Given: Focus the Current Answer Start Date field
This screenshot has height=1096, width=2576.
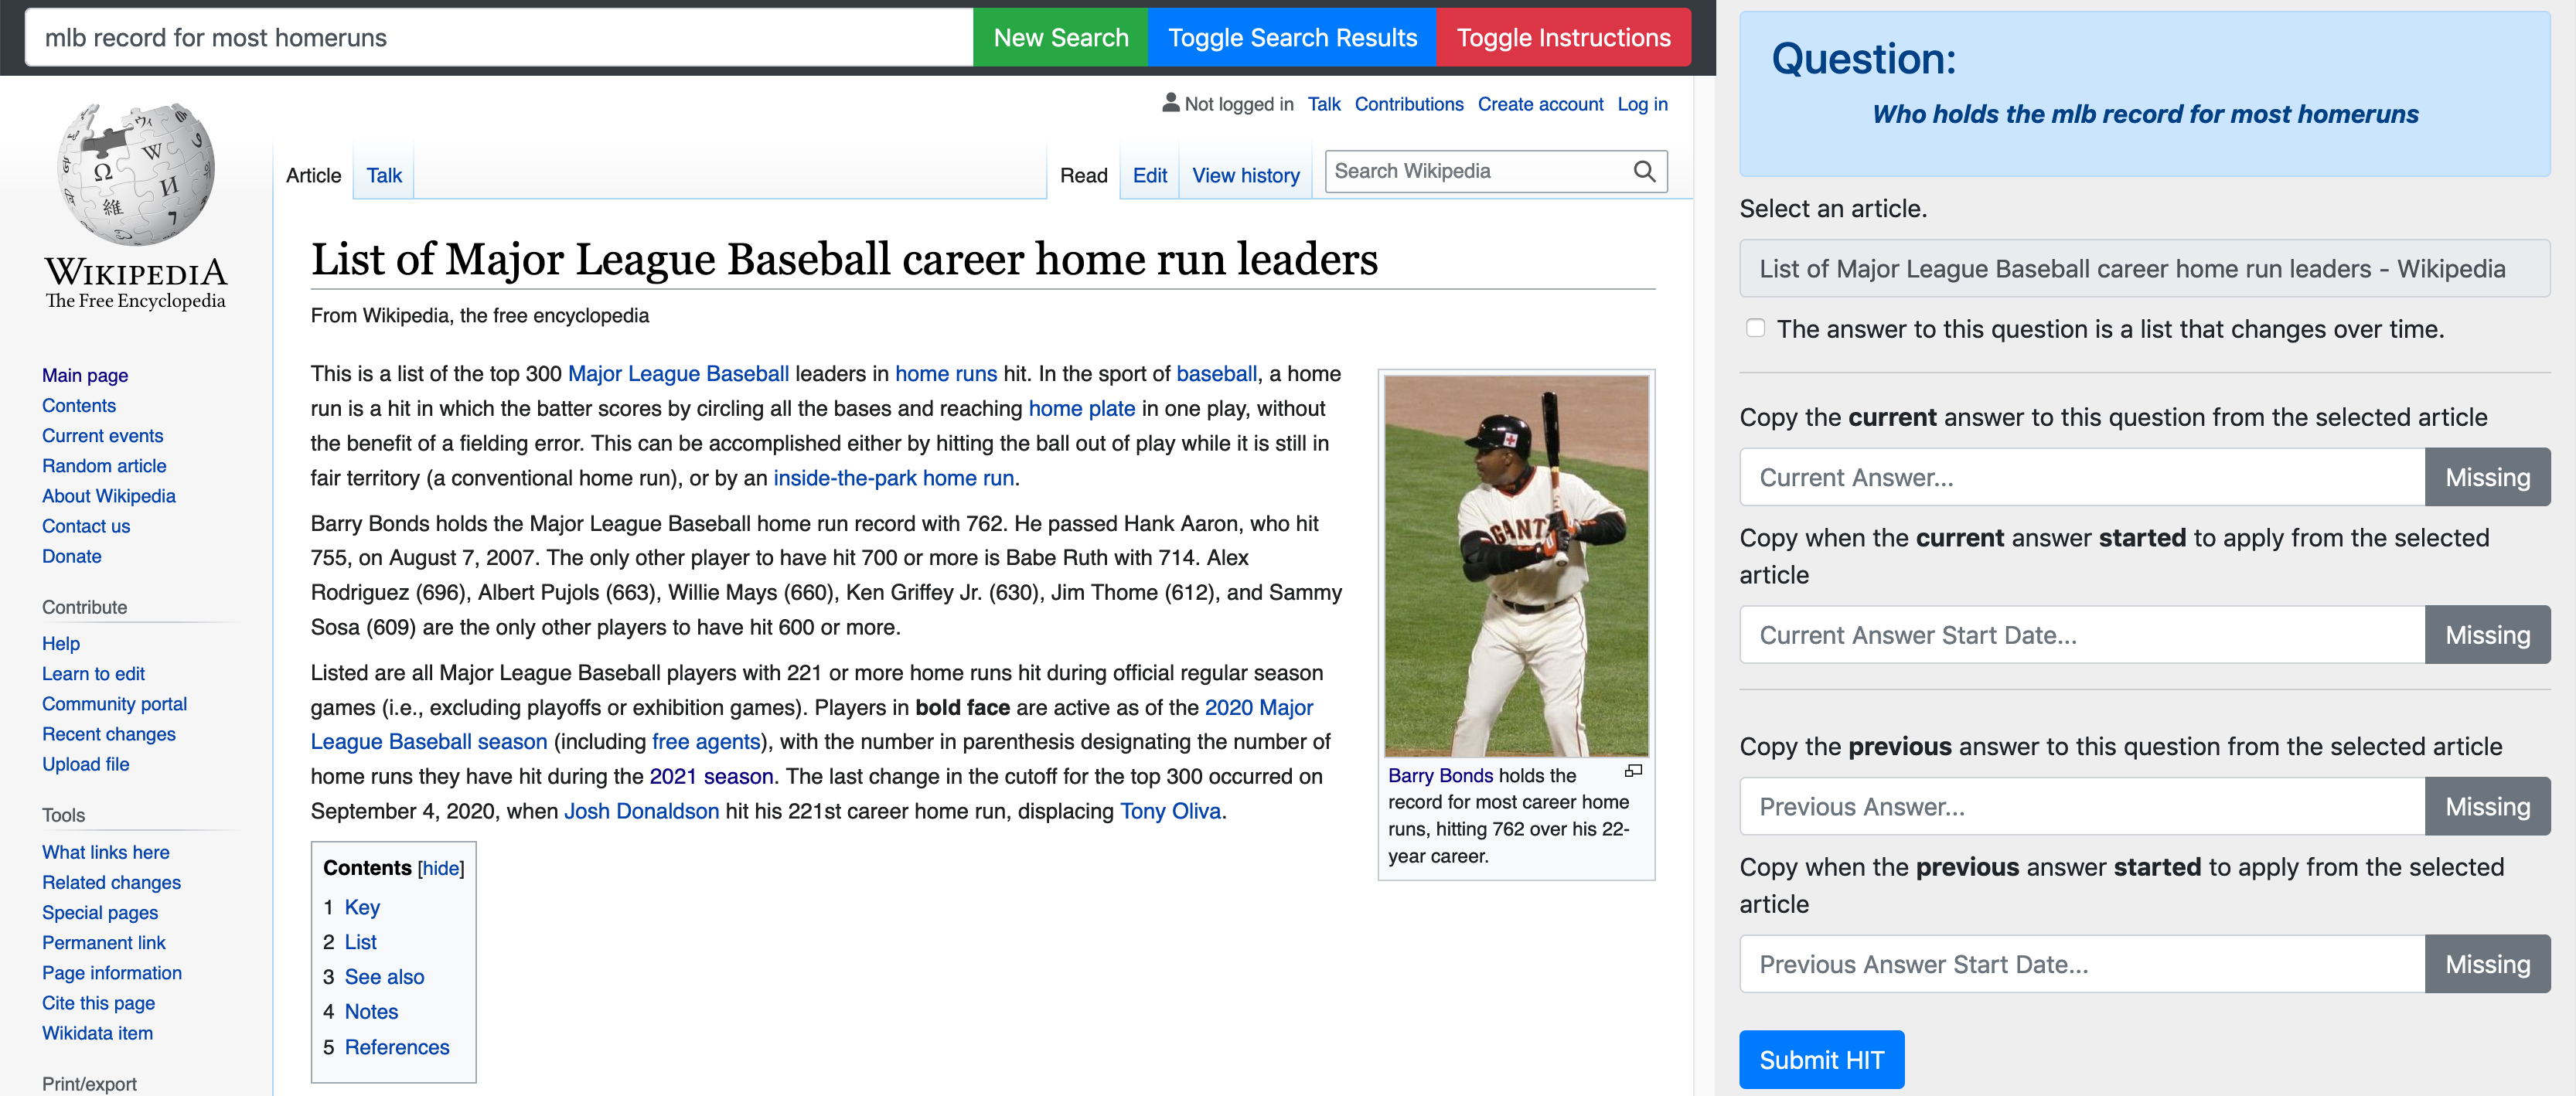Looking at the screenshot, I should point(2082,635).
